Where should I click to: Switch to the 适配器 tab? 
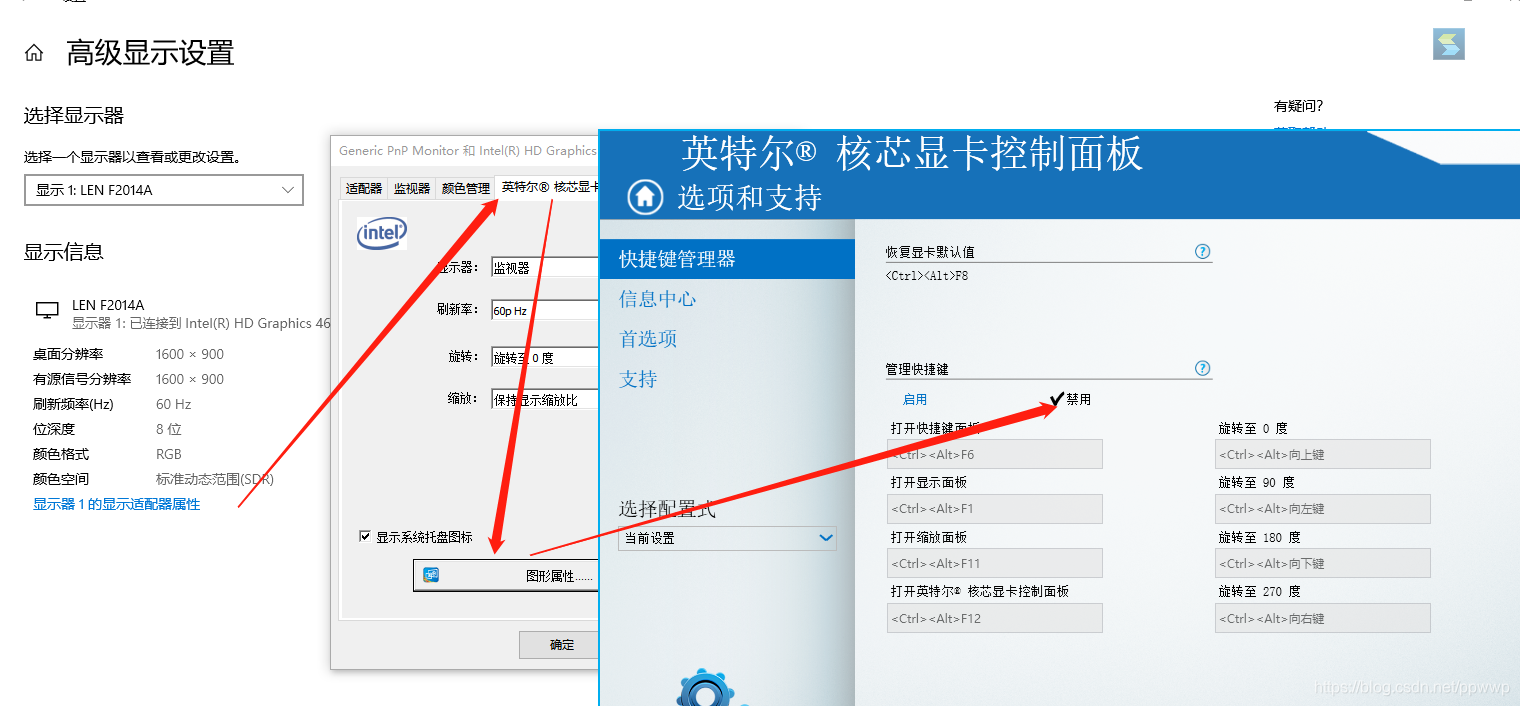(364, 188)
